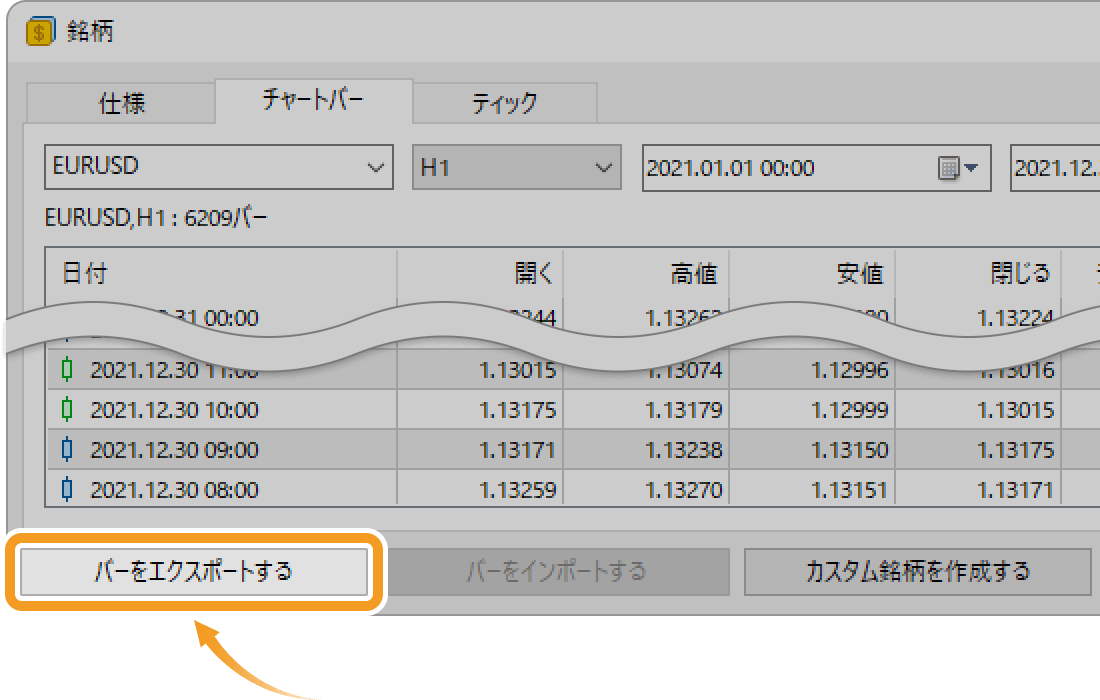The height and width of the screenshot is (700, 1100).
Task: Click the candle icon of the 2021.12.30 09:00 row
Action: [x=67, y=449]
